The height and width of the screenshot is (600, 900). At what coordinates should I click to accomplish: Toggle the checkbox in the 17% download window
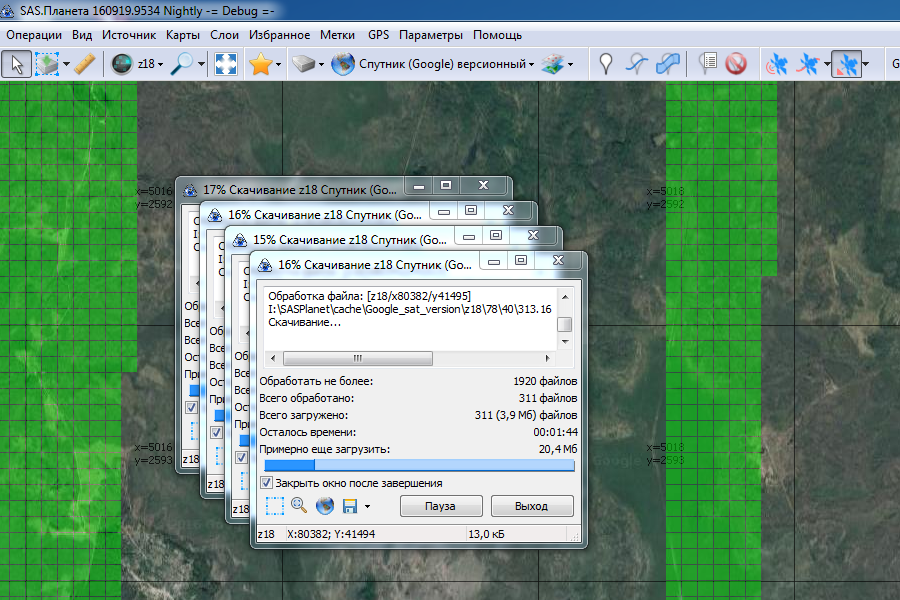[x=191, y=408]
